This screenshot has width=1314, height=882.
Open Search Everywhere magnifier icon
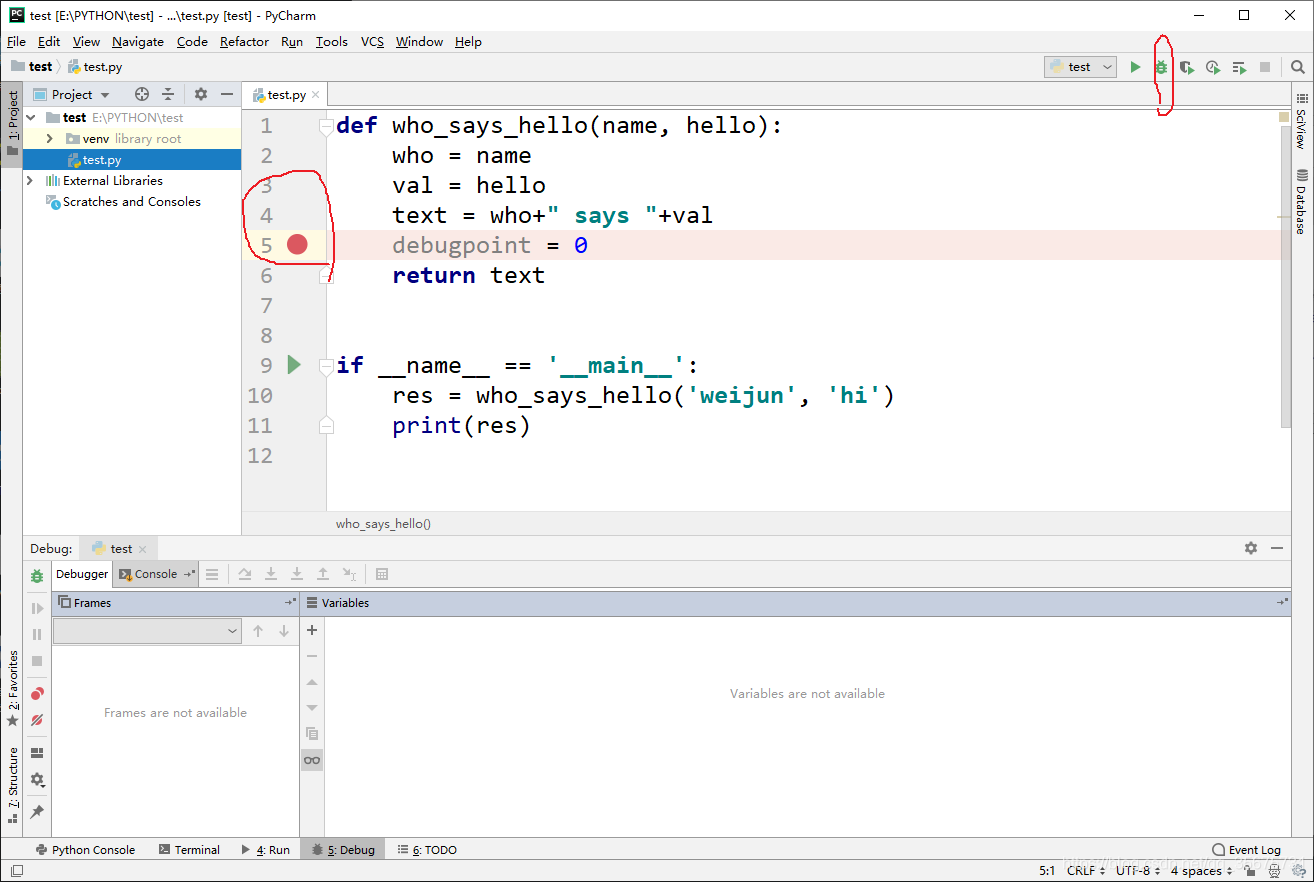tap(1298, 67)
